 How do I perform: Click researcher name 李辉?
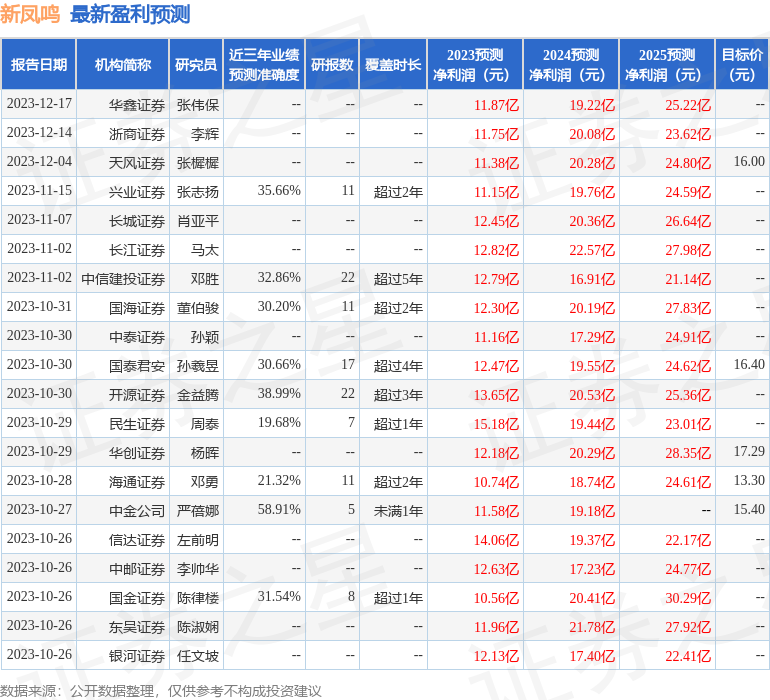click(x=205, y=134)
